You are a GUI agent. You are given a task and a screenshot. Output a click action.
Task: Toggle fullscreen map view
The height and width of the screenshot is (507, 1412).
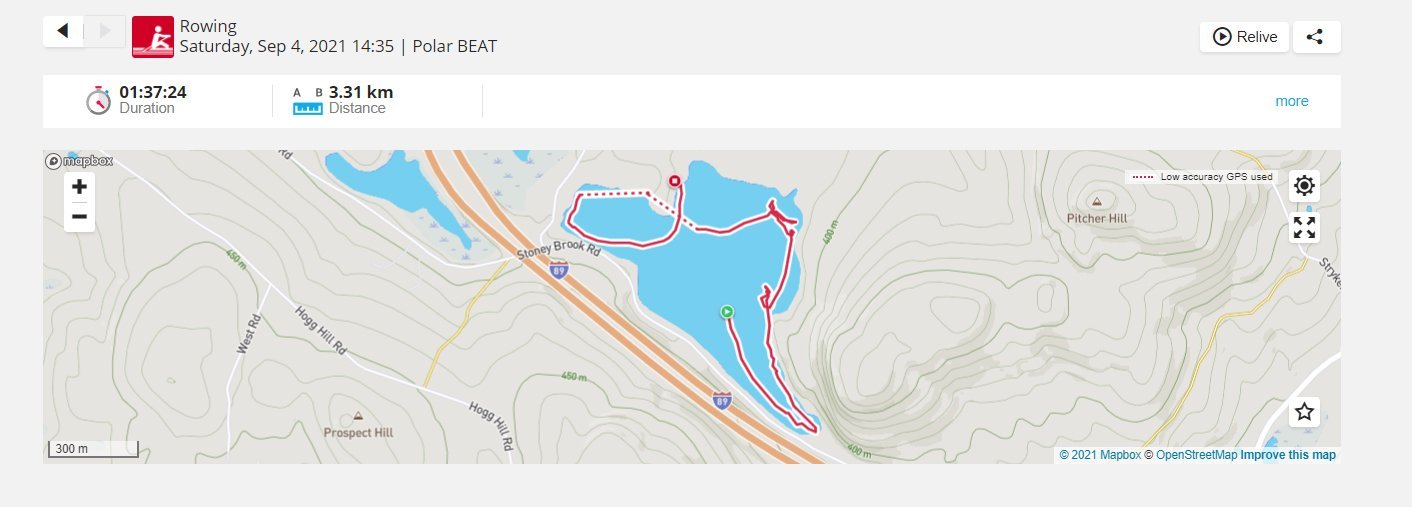1304,227
